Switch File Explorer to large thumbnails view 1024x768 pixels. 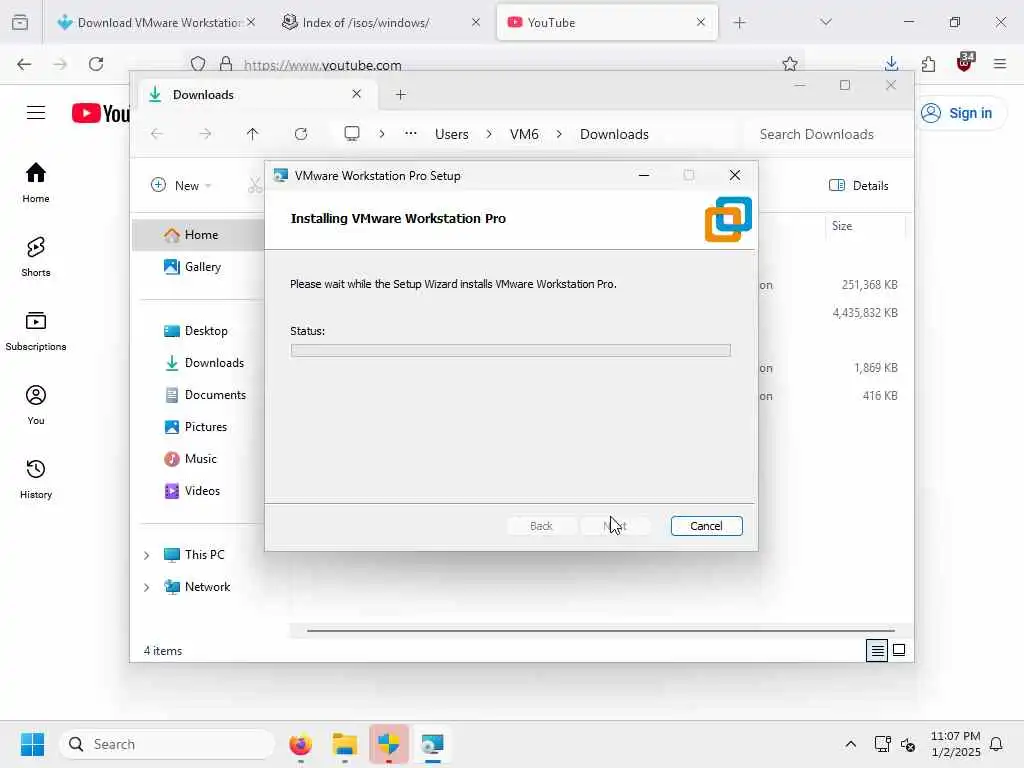coord(899,650)
